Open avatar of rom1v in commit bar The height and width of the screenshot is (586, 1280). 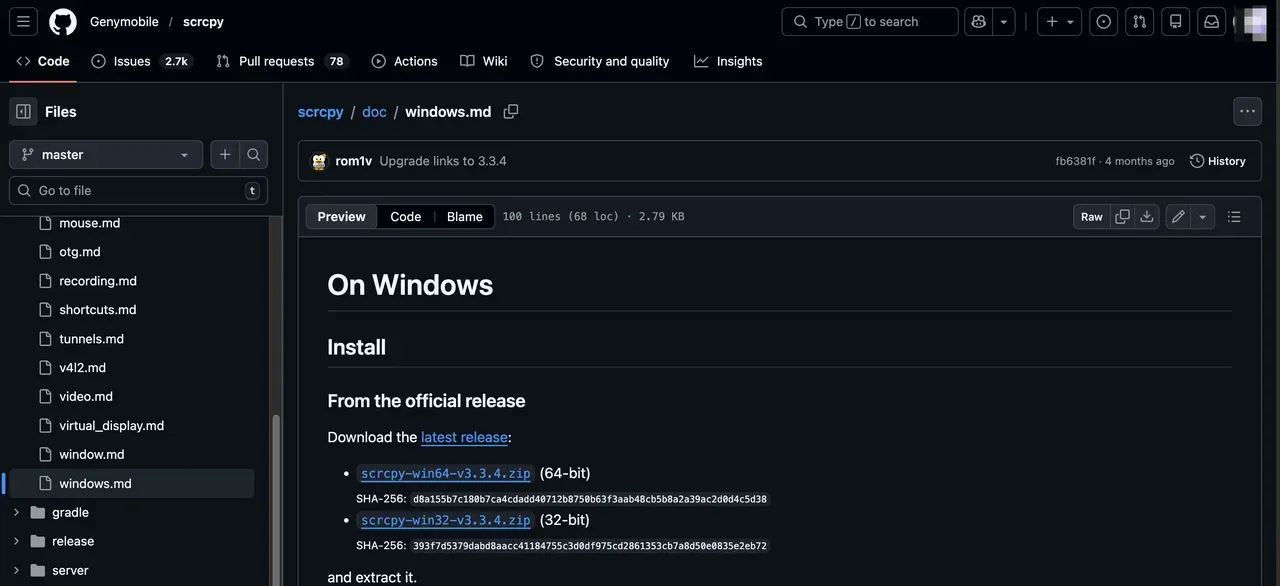[319, 161]
